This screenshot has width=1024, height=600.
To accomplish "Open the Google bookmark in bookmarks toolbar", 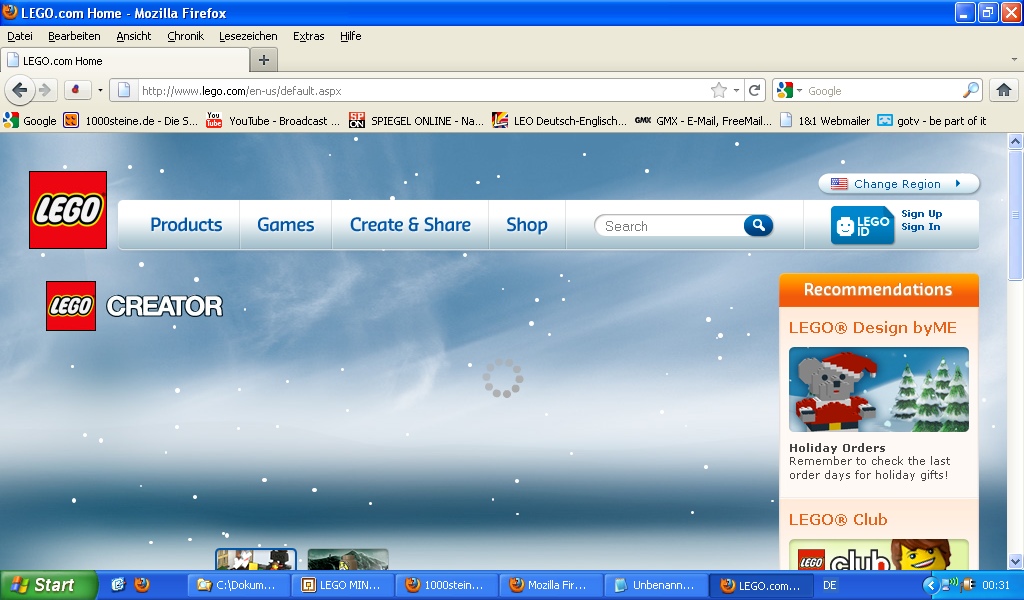I will 30,121.
